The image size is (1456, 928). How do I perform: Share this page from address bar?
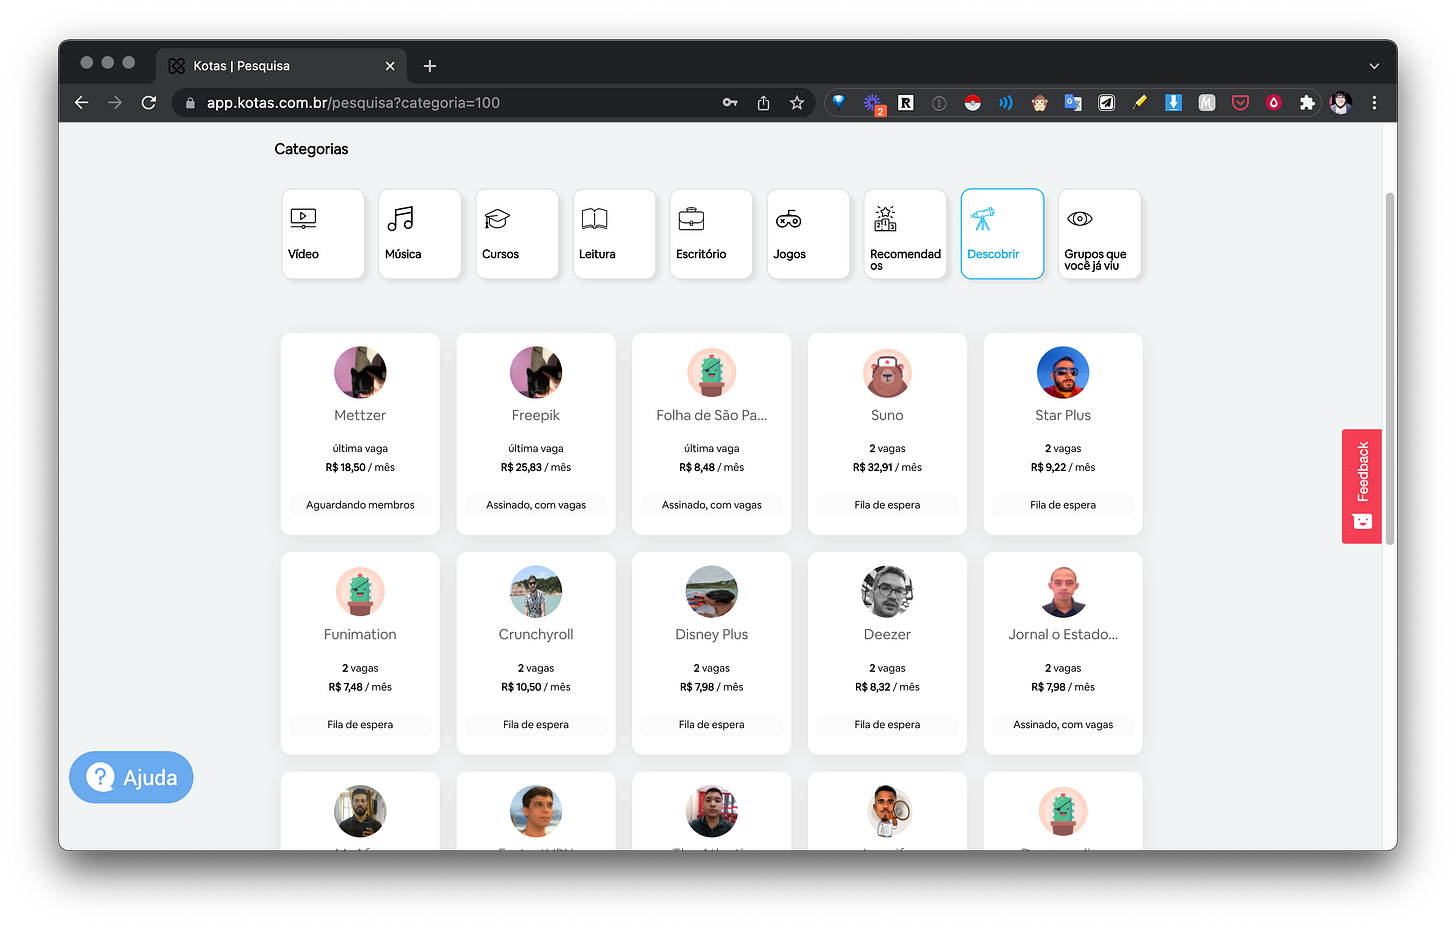point(763,102)
